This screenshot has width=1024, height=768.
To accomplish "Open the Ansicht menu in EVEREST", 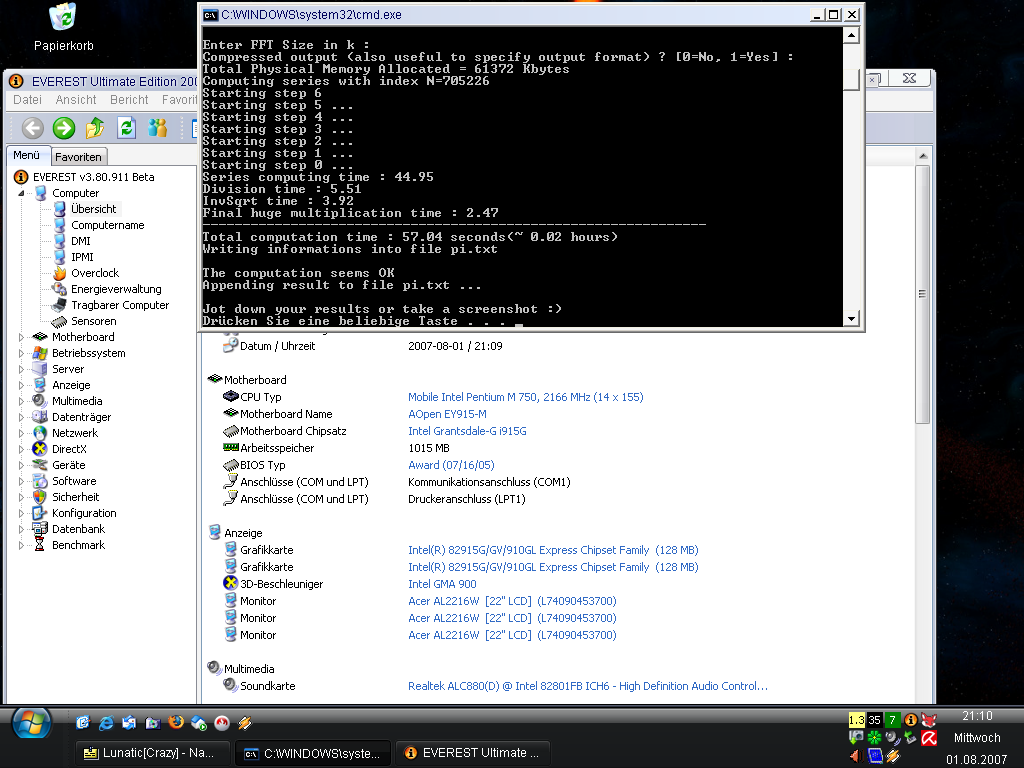I will [x=76, y=100].
